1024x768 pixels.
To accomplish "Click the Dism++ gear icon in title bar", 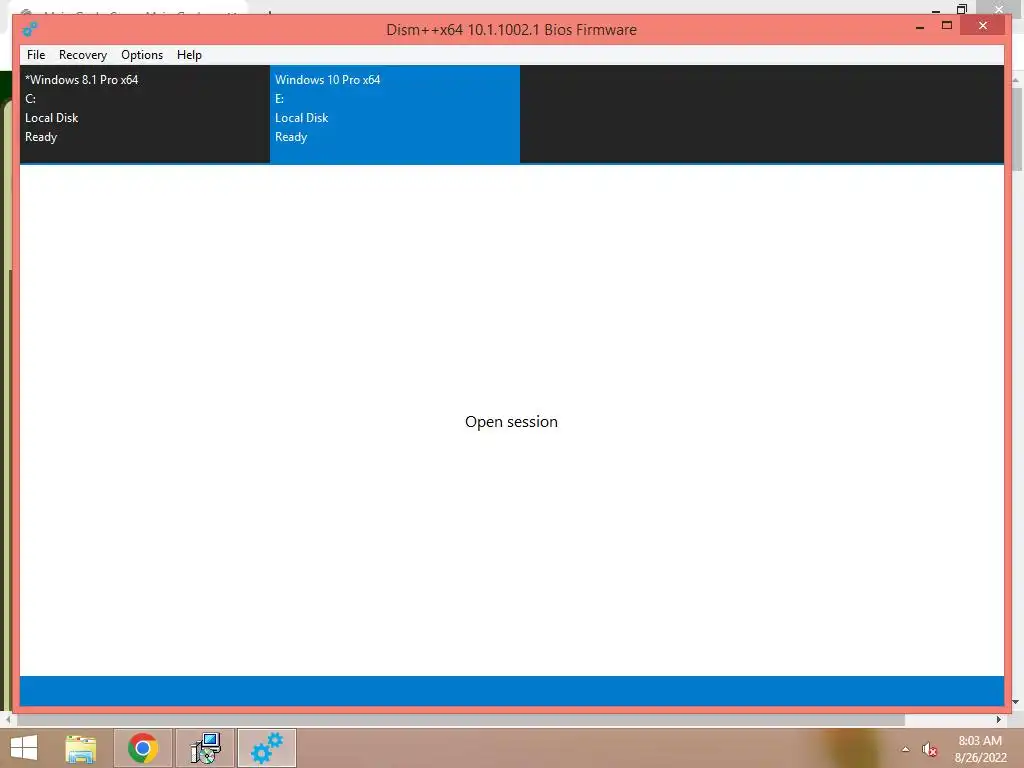I will point(29,29).
